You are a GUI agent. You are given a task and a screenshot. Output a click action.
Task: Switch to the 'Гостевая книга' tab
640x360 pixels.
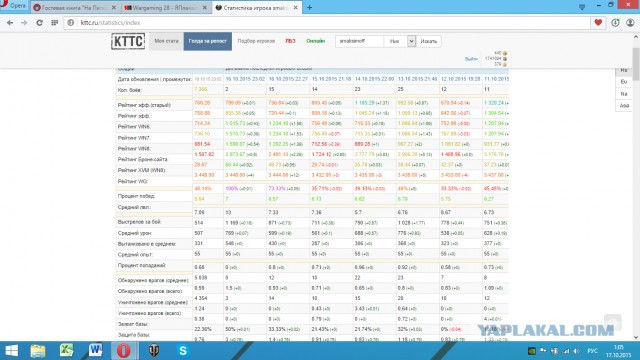74,7
